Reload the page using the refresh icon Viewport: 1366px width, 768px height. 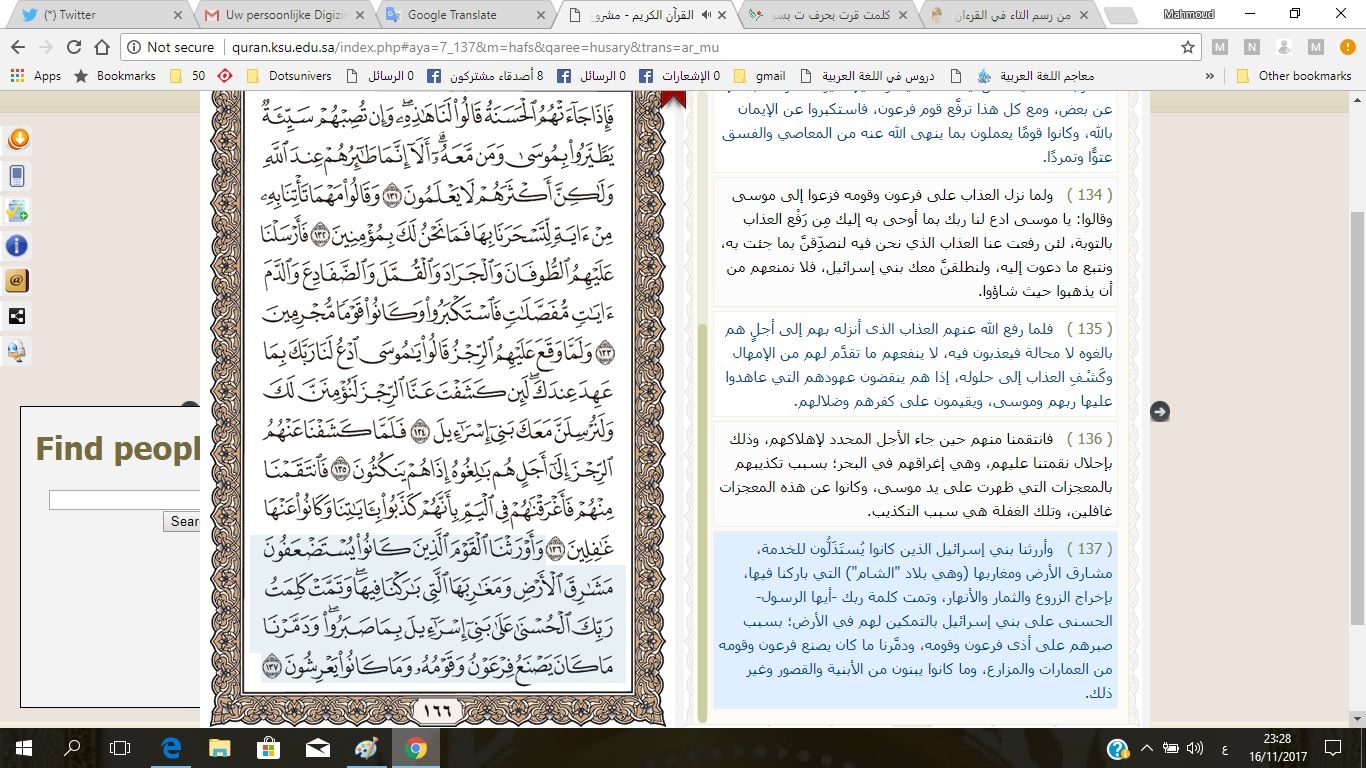click(x=74, y=47)
